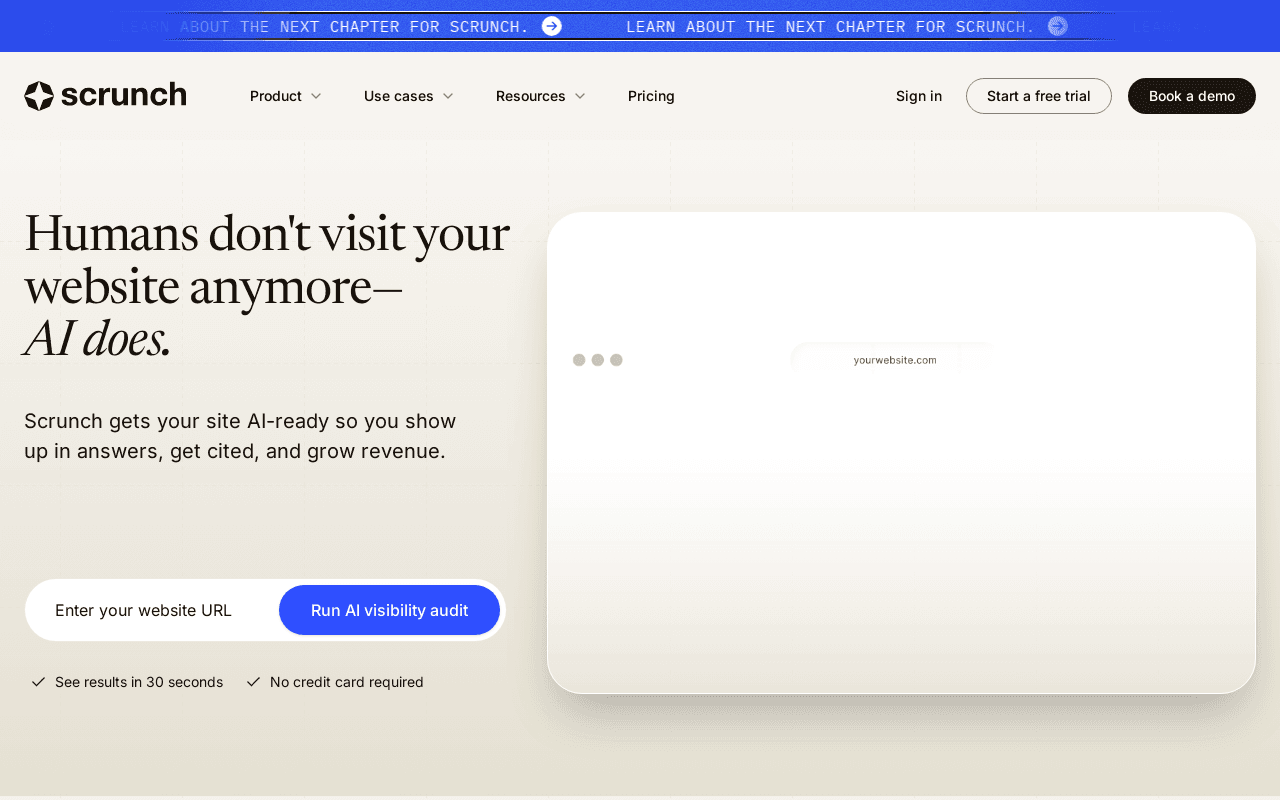Select the Start a free trial button
Viewport: 1280px width, 800px height.
click(x=1039, y=96)
